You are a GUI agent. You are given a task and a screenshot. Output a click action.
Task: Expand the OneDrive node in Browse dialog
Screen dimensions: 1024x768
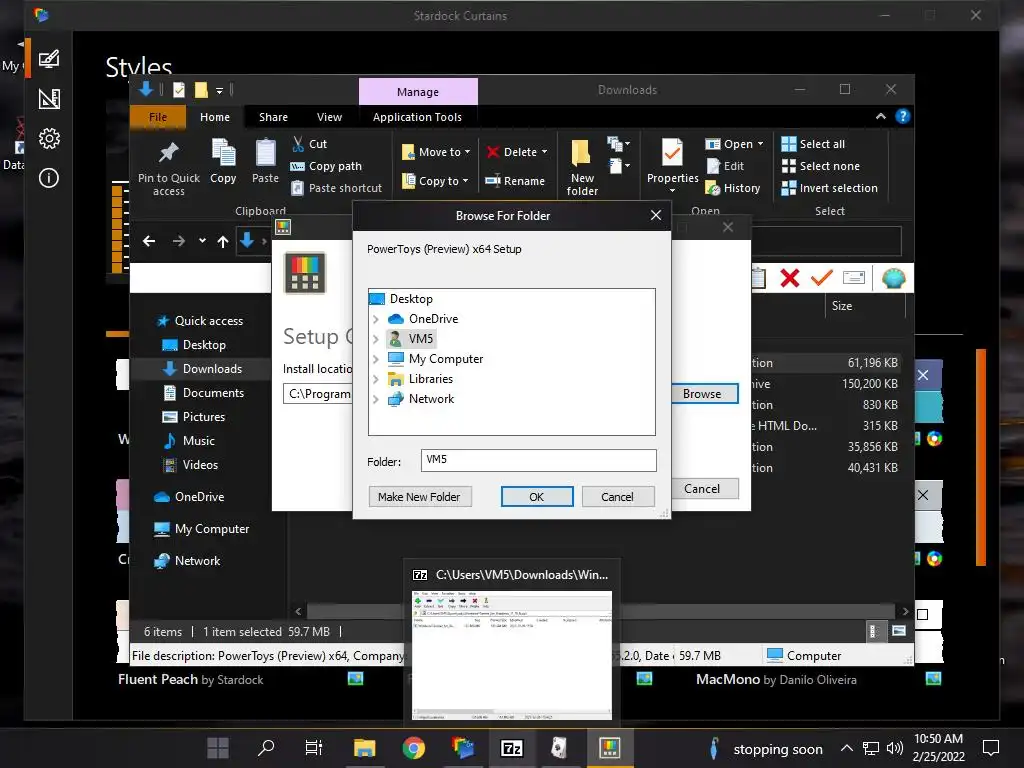(376, 319)
